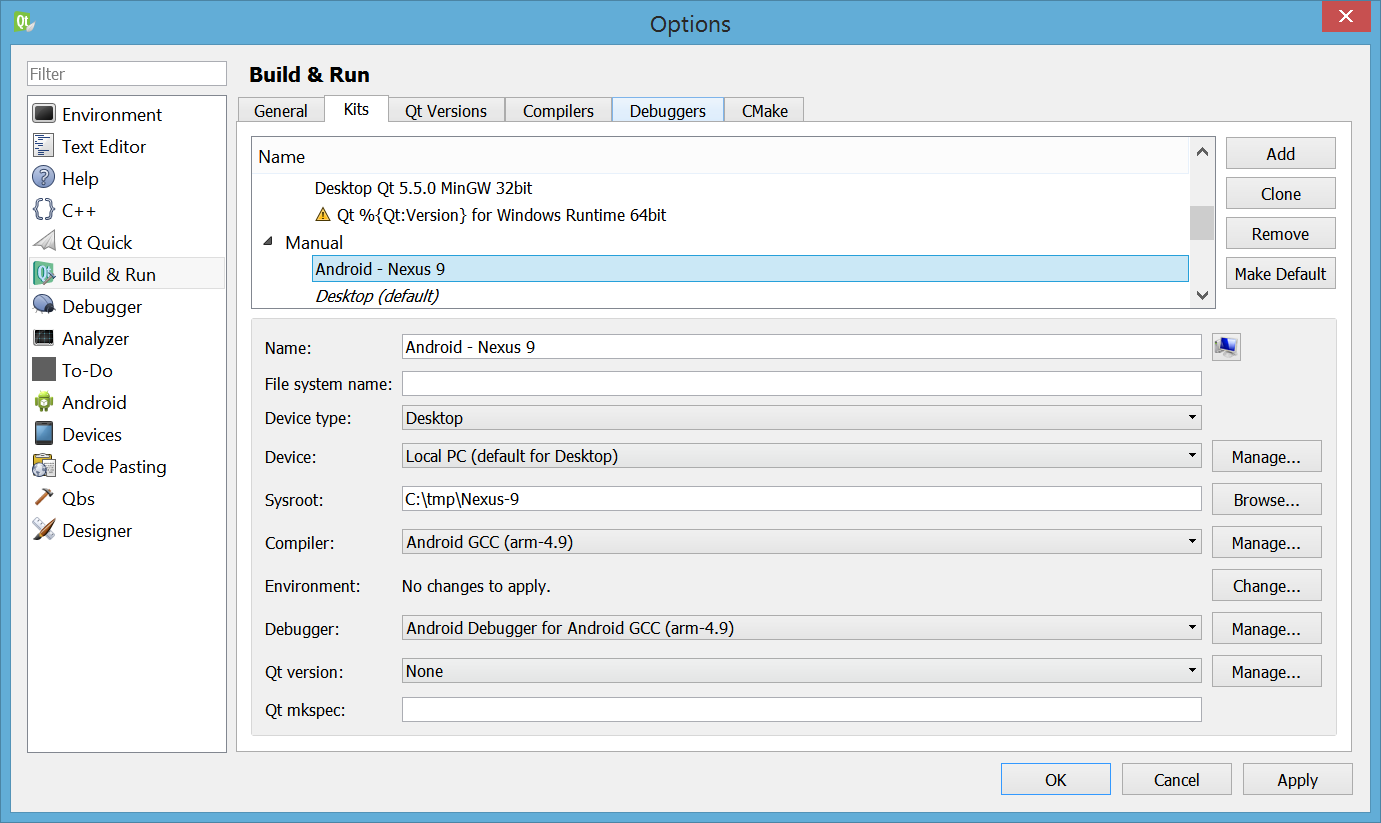Click Manage button next to Device

[1266, 456]
